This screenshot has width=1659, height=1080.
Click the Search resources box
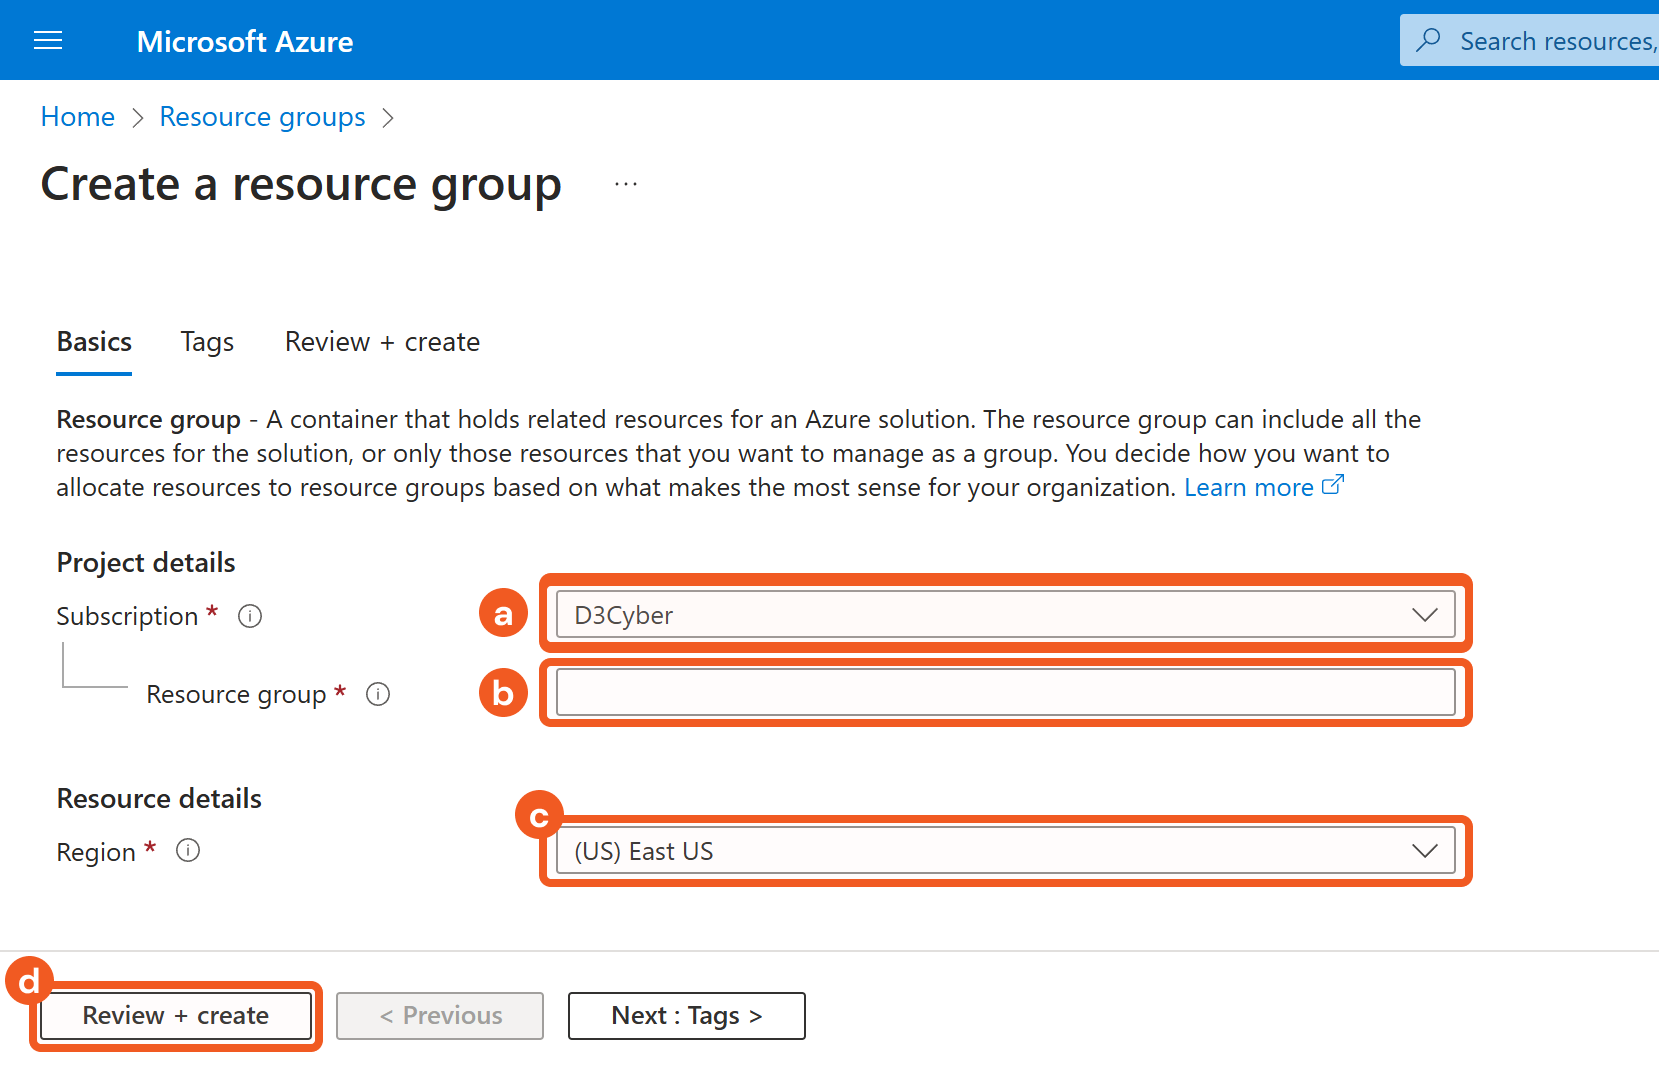tap(1555, 41)
